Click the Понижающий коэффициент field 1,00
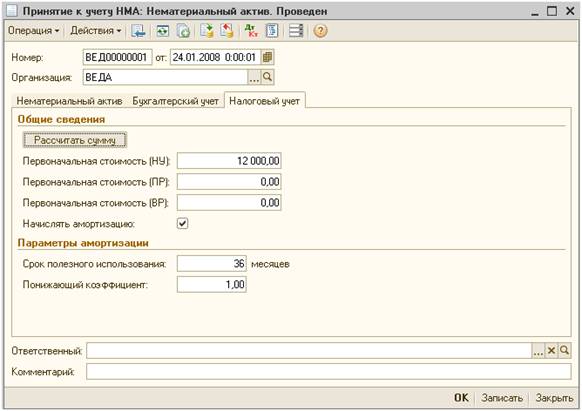 click(x=212, y=284)
